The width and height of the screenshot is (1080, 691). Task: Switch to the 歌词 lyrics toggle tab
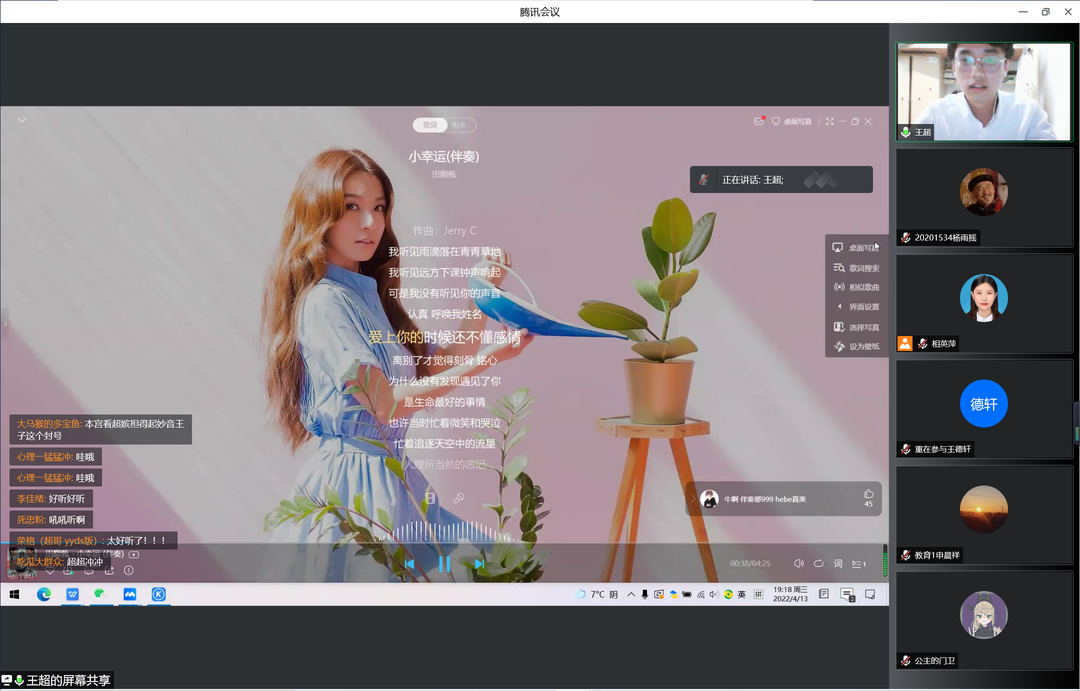pyautogui.click(x=430, y=125)
